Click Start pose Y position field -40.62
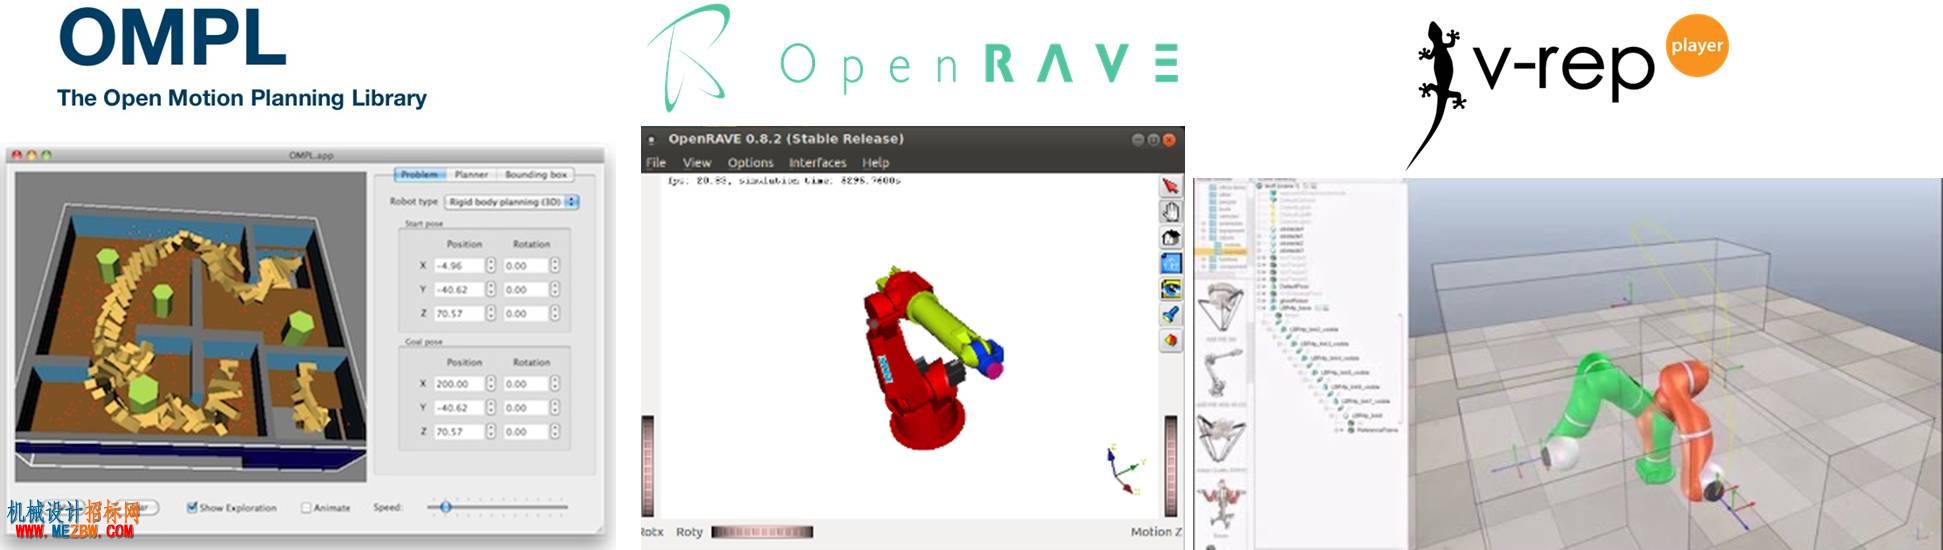1943x550 pixels. (x=458, y=289)
